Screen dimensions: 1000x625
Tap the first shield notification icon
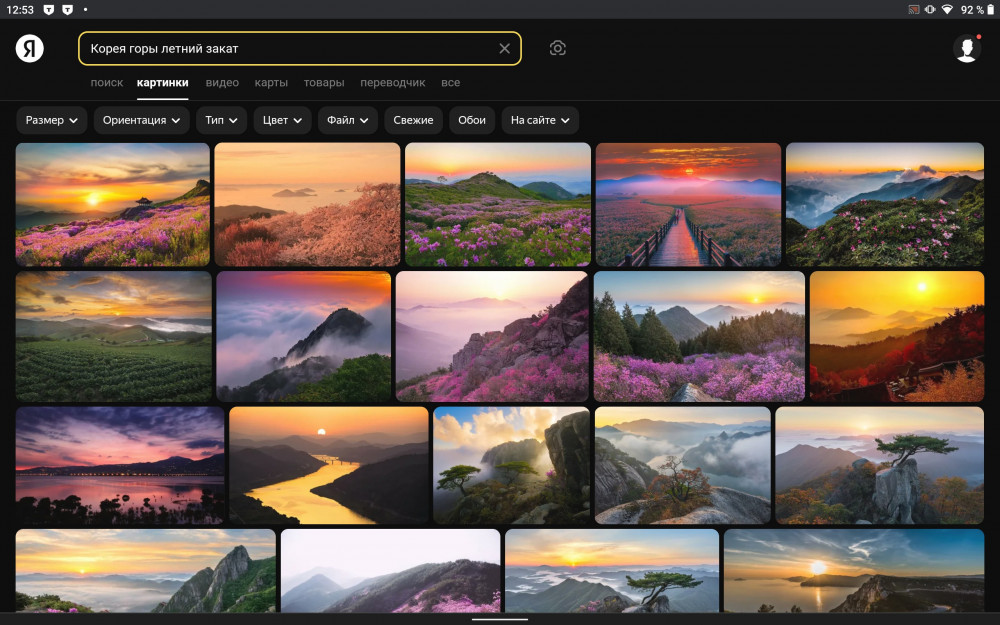click(x=48, y=10)
